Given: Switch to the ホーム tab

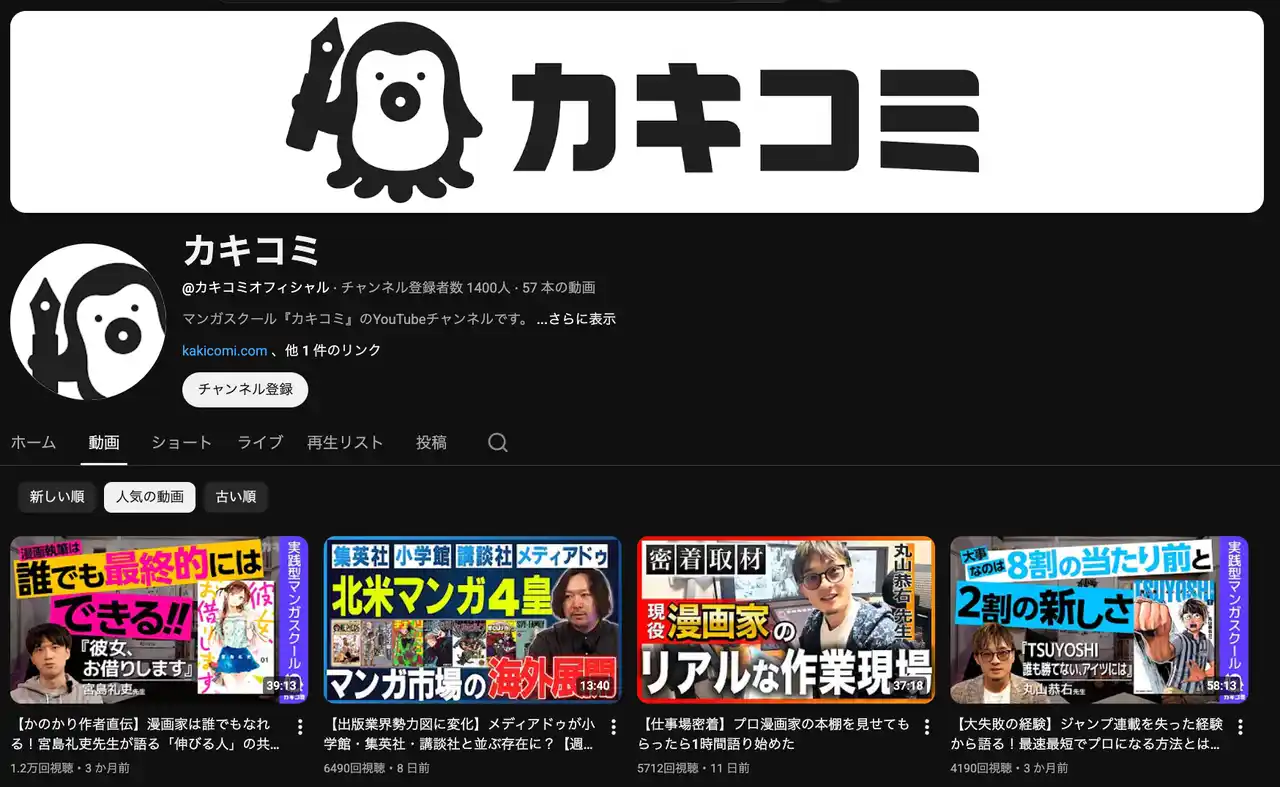Looking at the screenshot, I should (x=33, y=443).
